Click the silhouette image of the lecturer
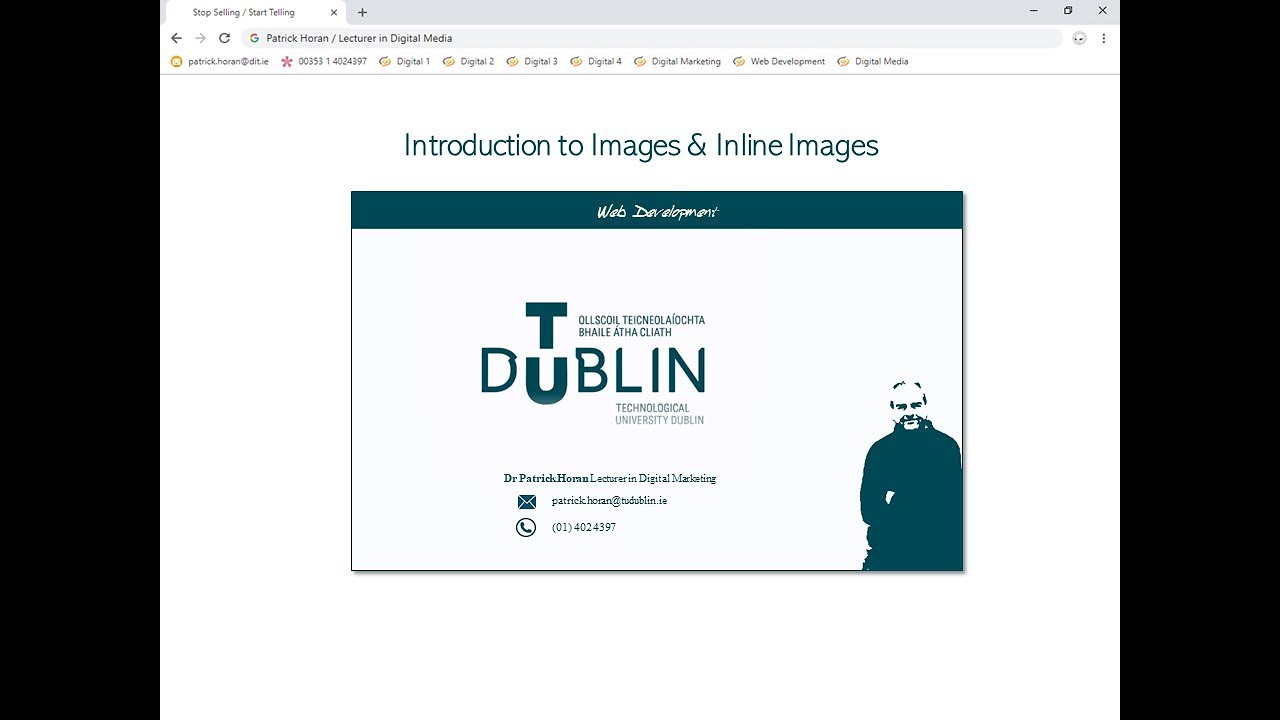 tap(911, 475)
